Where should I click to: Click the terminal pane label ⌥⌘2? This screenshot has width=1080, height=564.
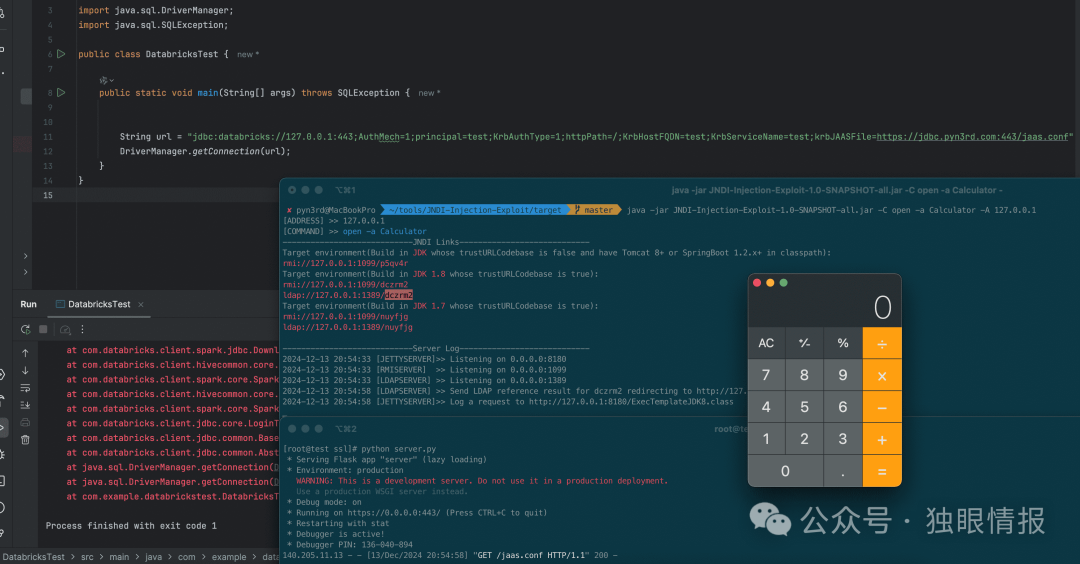[345, 429]
